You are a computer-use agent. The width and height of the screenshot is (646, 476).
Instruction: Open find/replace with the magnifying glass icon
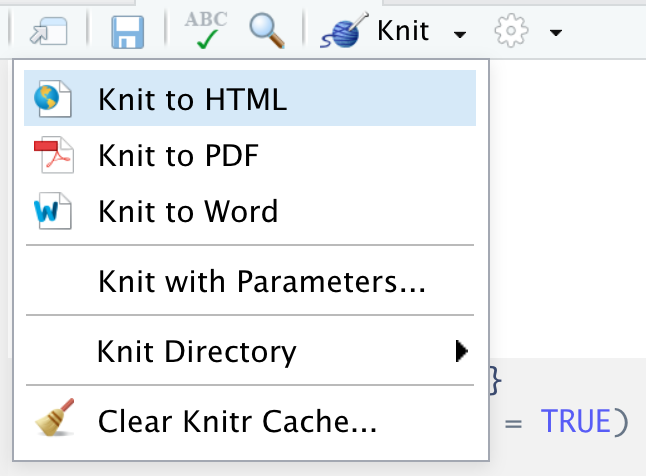267,31
